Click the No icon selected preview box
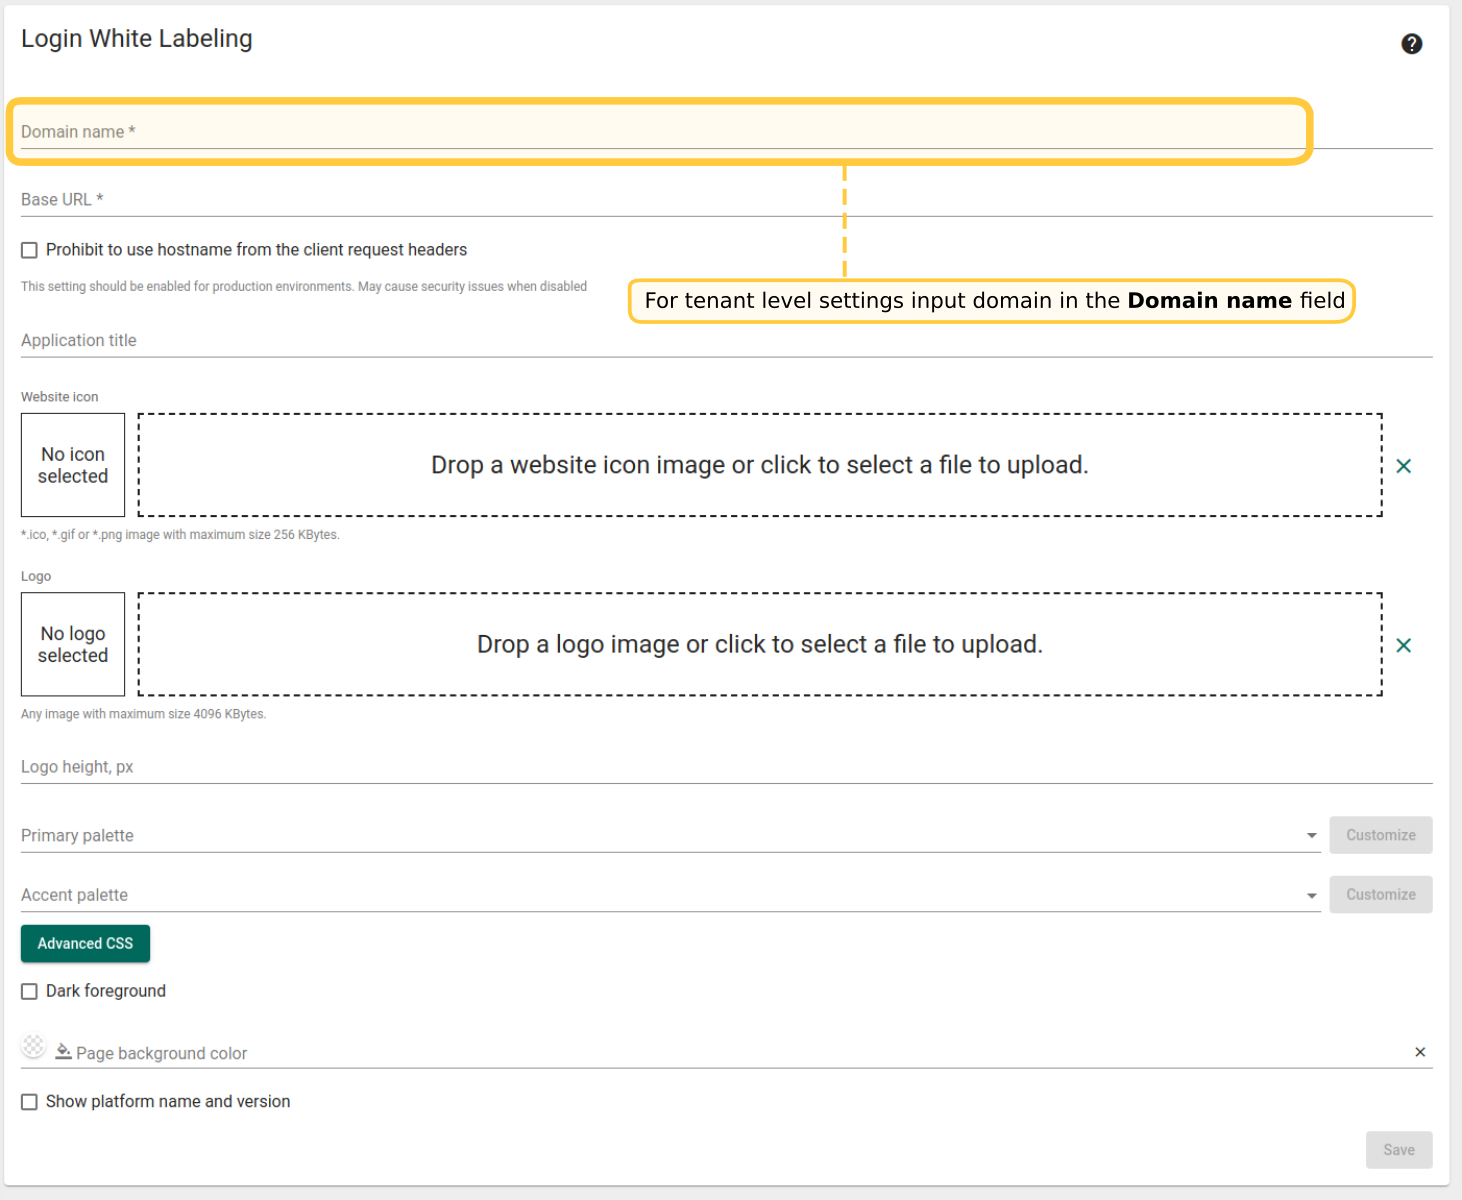 tap(73, 465)
